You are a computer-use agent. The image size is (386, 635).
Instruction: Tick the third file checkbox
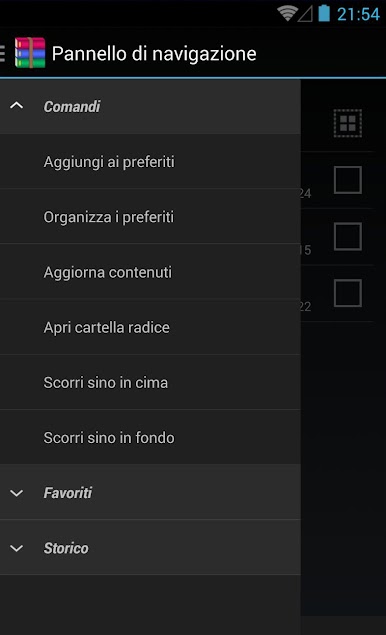tap(348, 293)
